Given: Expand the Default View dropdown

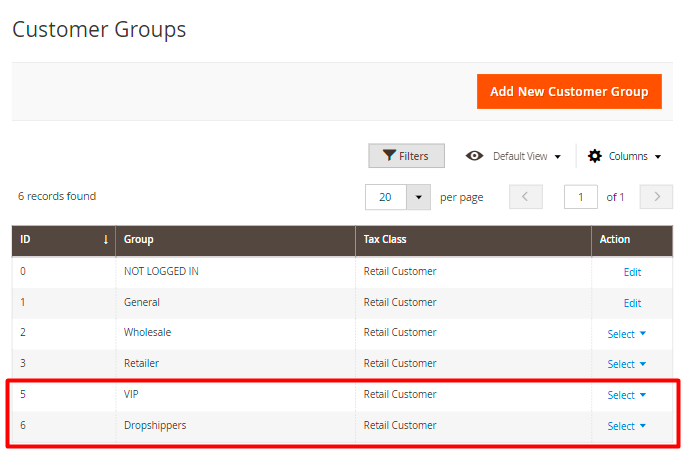Looking at the screenshot, I should point(526,156).
